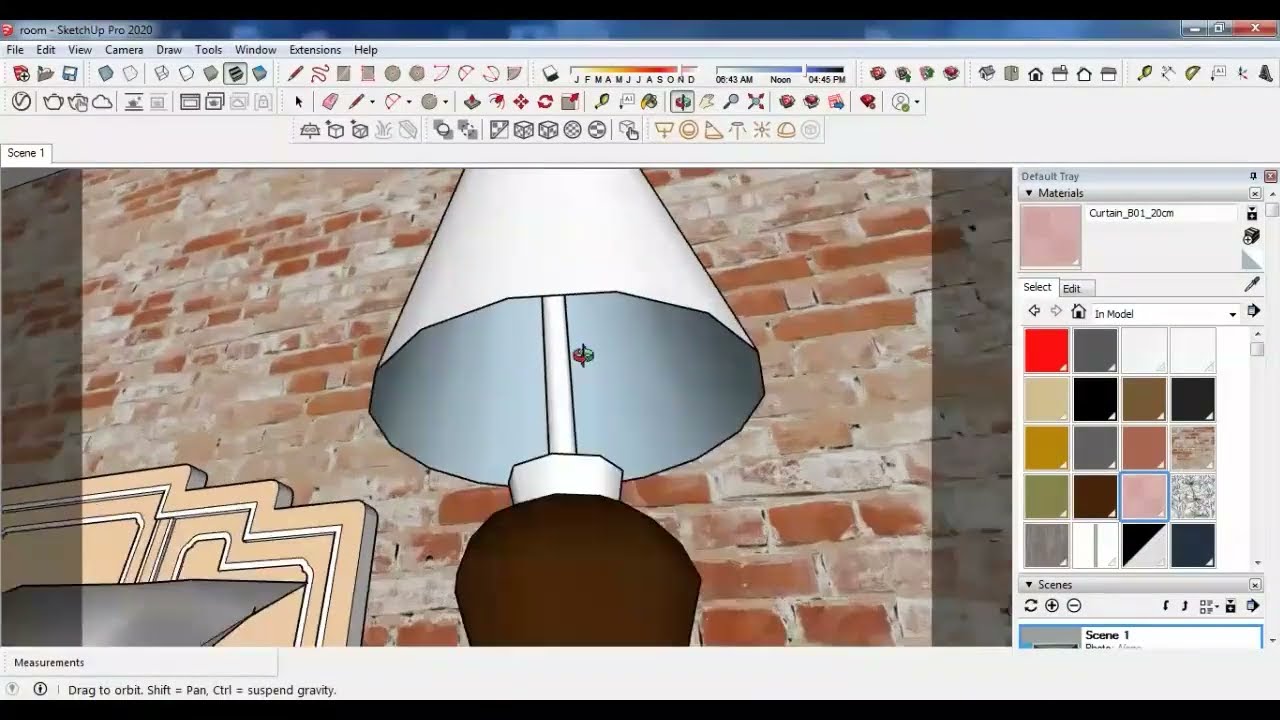Open the Extensions menu

tap(315, 50)
